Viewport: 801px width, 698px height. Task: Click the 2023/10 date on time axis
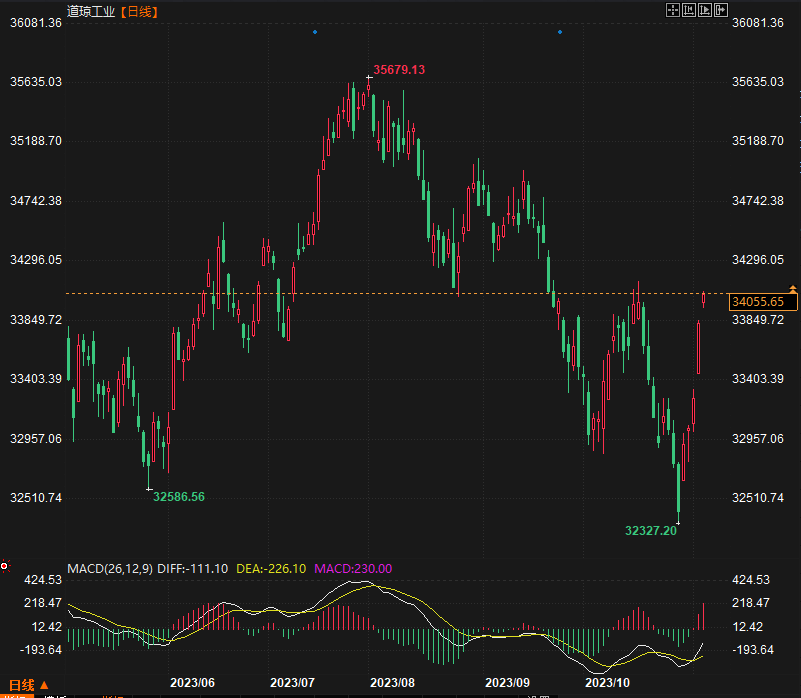(607, 682)
